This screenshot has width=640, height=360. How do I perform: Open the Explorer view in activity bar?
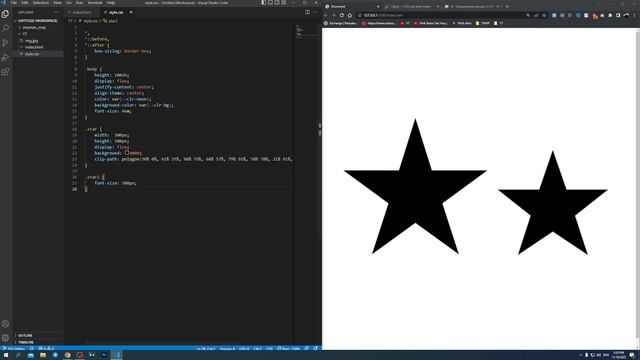click(5, 14)
